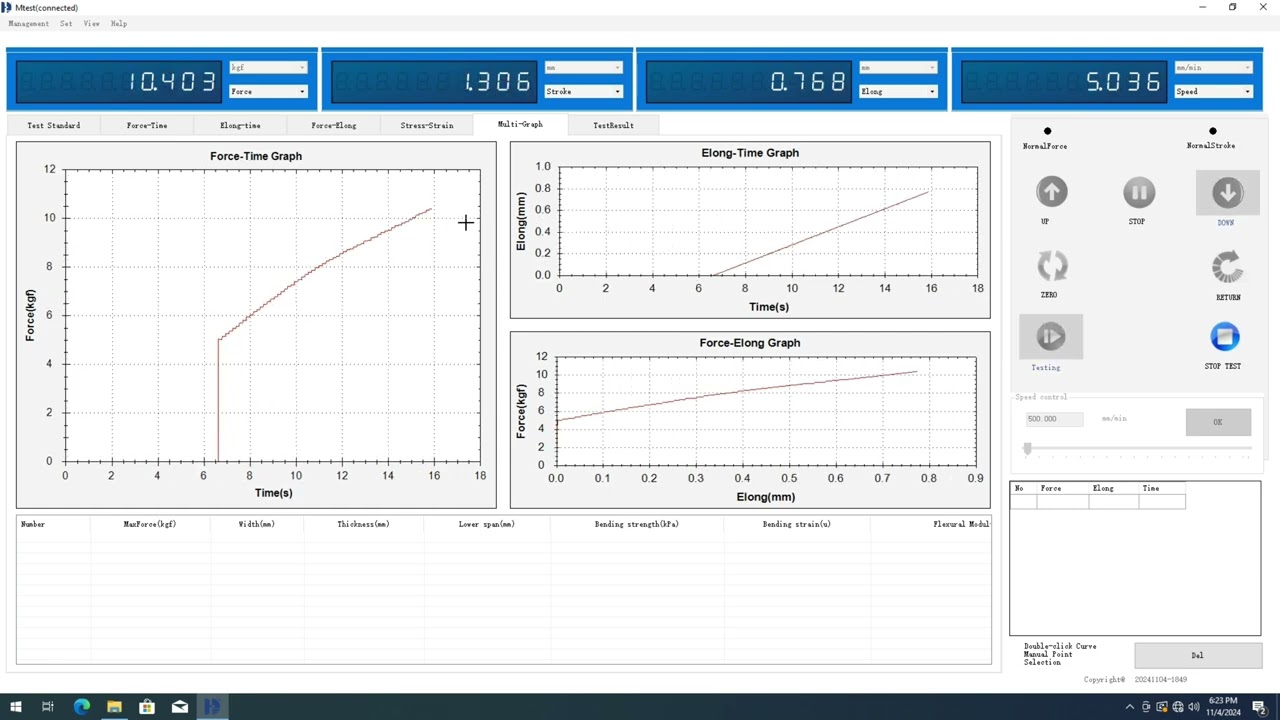Open Microsoft Edge from taskbar
Image resolution: width=1280 pixels, height=720 pixels.
82,707
